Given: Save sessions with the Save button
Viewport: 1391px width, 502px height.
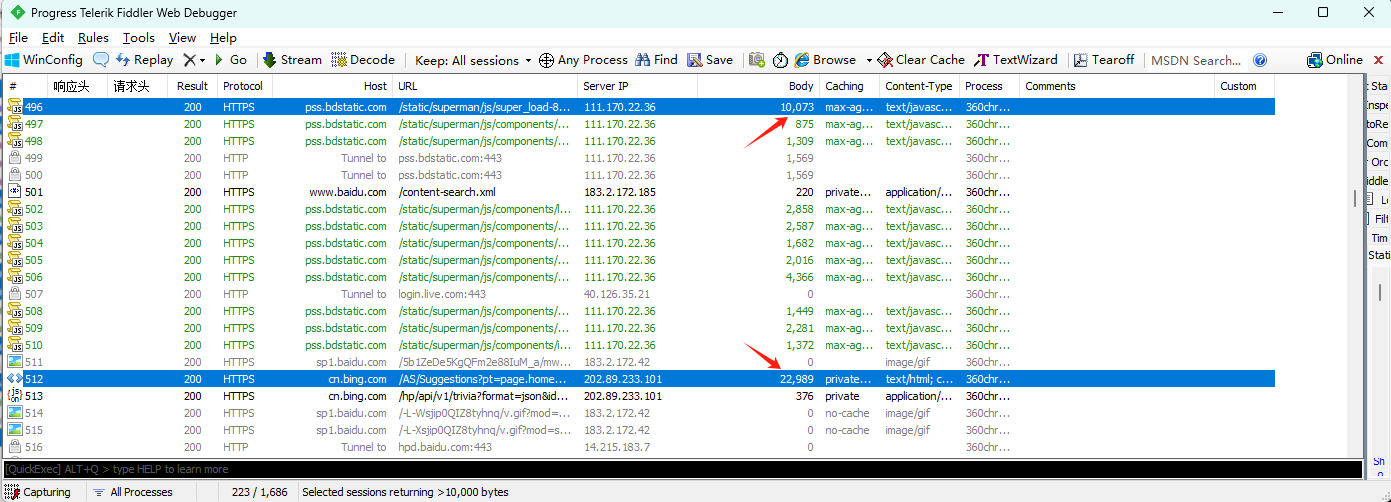Looking at the screenshot, I should 710,60.
